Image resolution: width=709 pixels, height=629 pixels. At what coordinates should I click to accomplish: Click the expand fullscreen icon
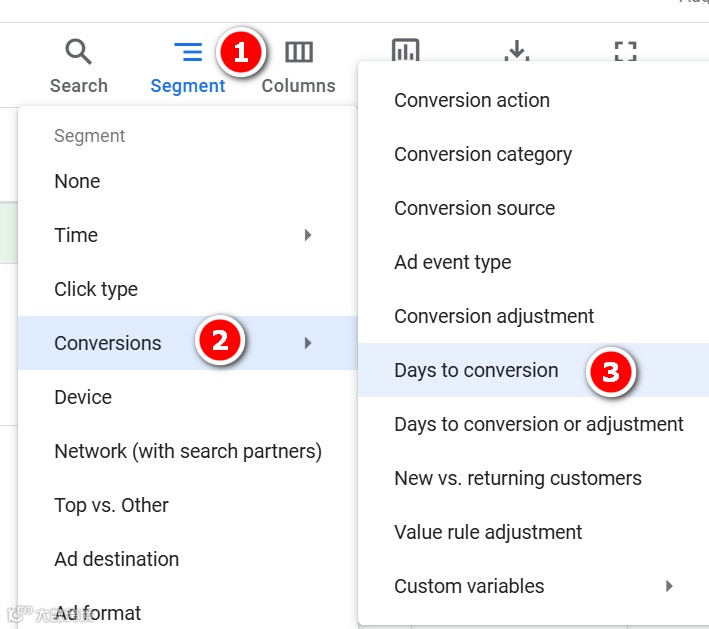click(x=626, y=51)
